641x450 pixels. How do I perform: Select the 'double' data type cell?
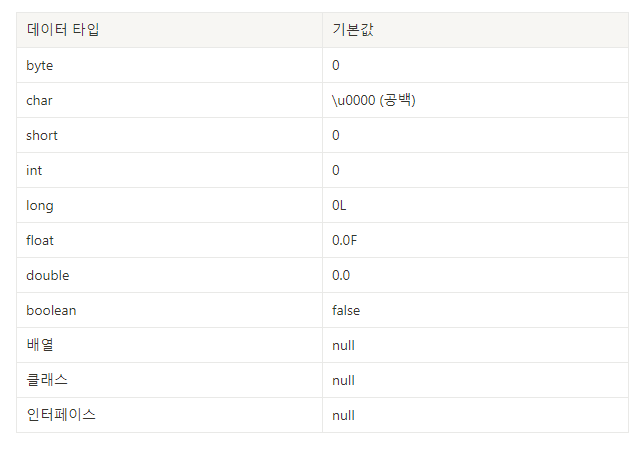pos(169,275)
